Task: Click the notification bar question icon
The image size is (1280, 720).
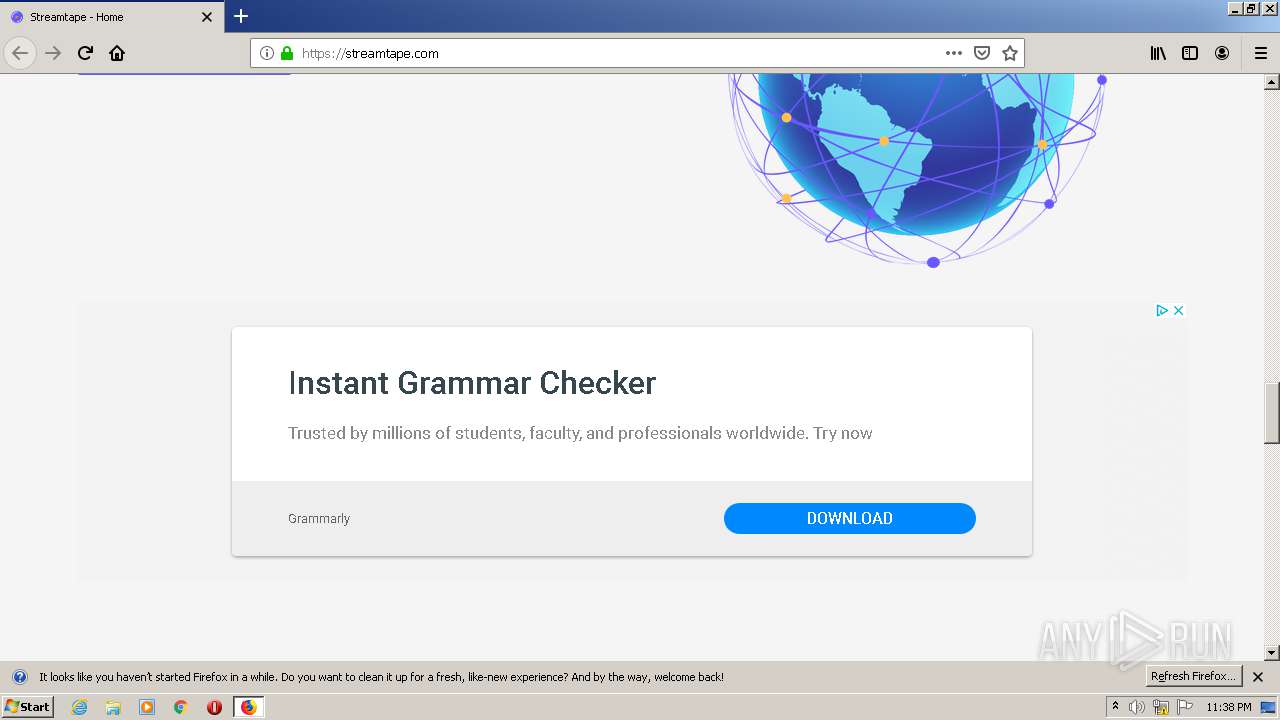Action: (x=19, y=677)
